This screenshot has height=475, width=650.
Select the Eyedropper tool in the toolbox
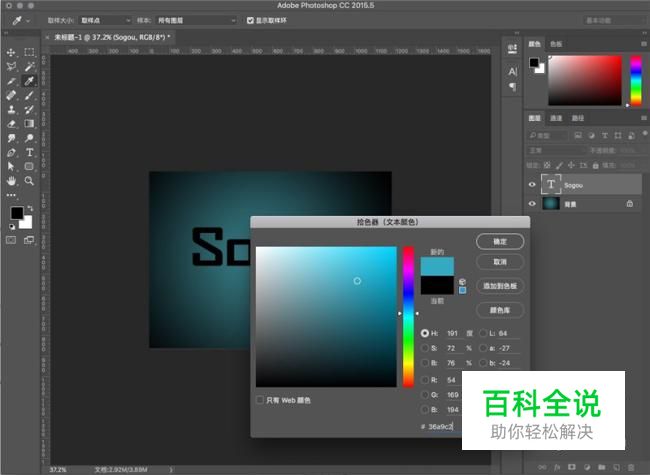click(x=29, y=81)
